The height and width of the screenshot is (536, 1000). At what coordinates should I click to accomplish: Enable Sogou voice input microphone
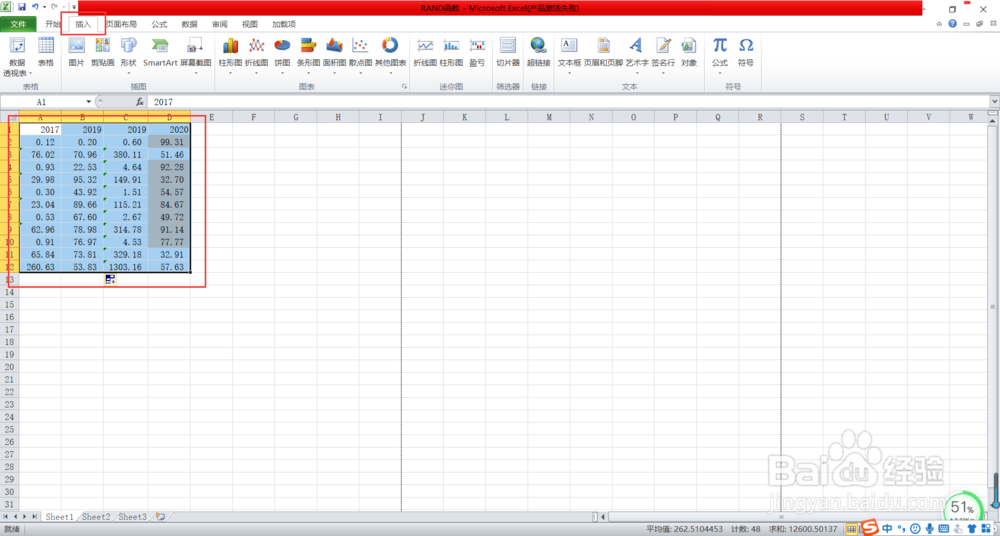930,528
